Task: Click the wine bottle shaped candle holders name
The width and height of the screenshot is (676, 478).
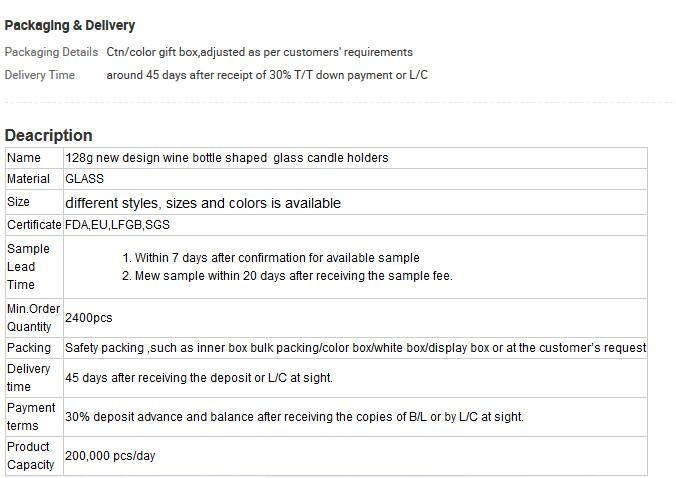Action: pos(227,158)
